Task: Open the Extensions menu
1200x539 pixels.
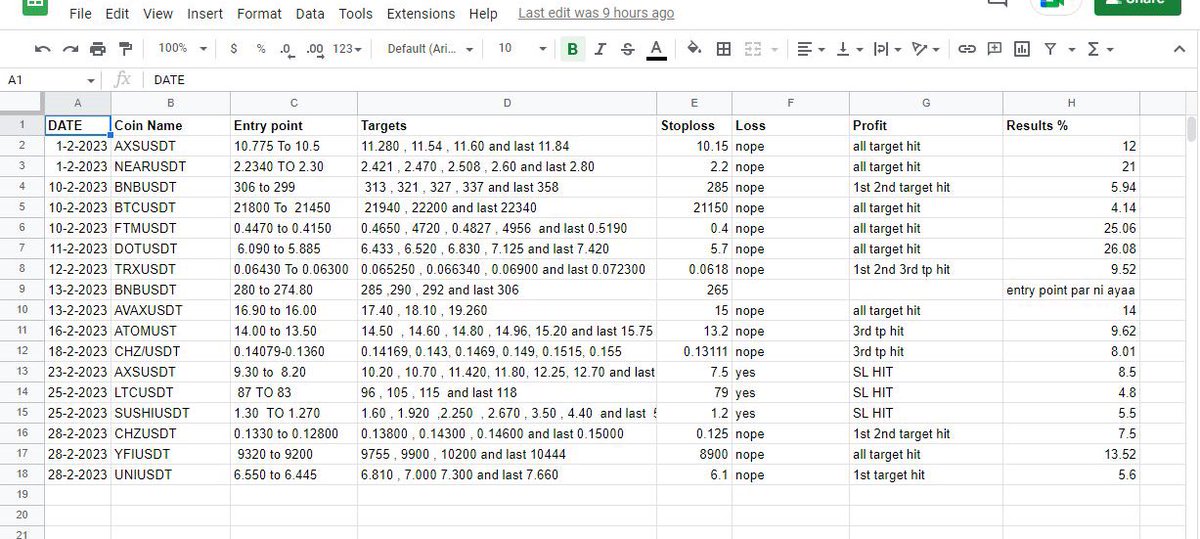Action: point(421,14)
